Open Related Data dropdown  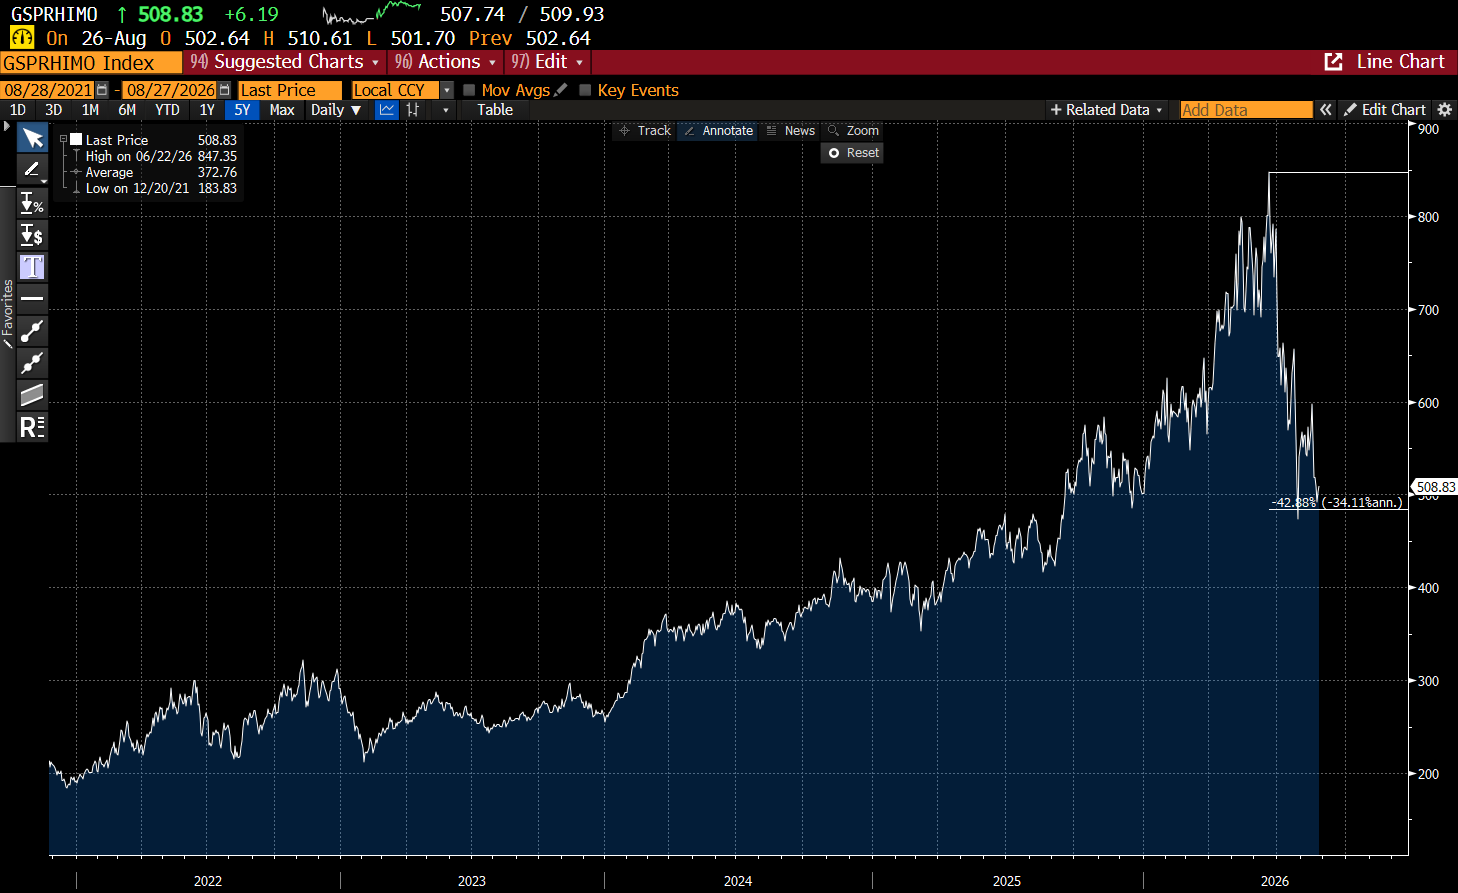pos(1107,110)
